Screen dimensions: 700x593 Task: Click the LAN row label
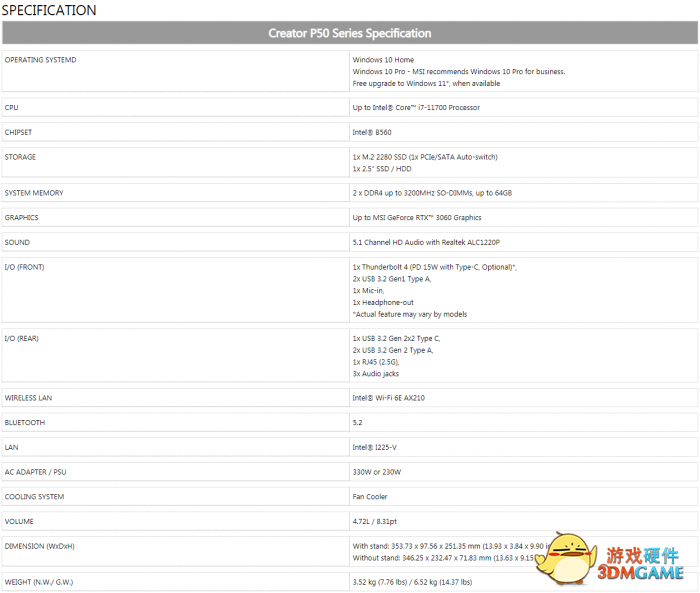pos(12,447)
